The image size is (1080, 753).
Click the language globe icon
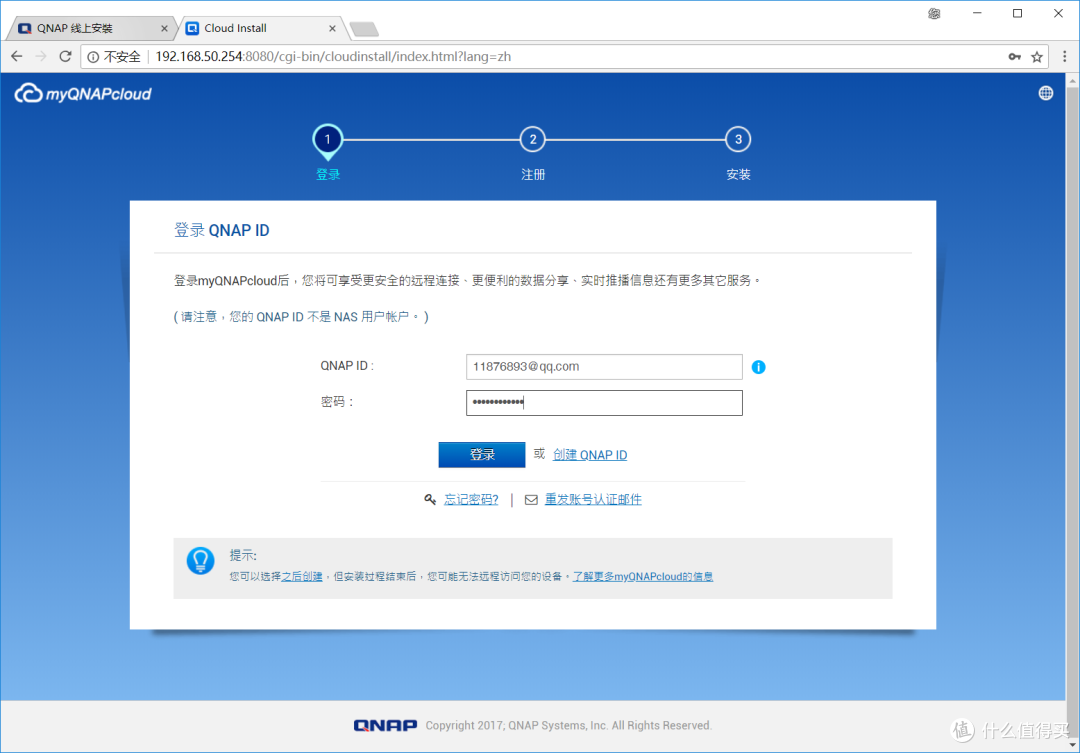click(x=1046, y=93)
